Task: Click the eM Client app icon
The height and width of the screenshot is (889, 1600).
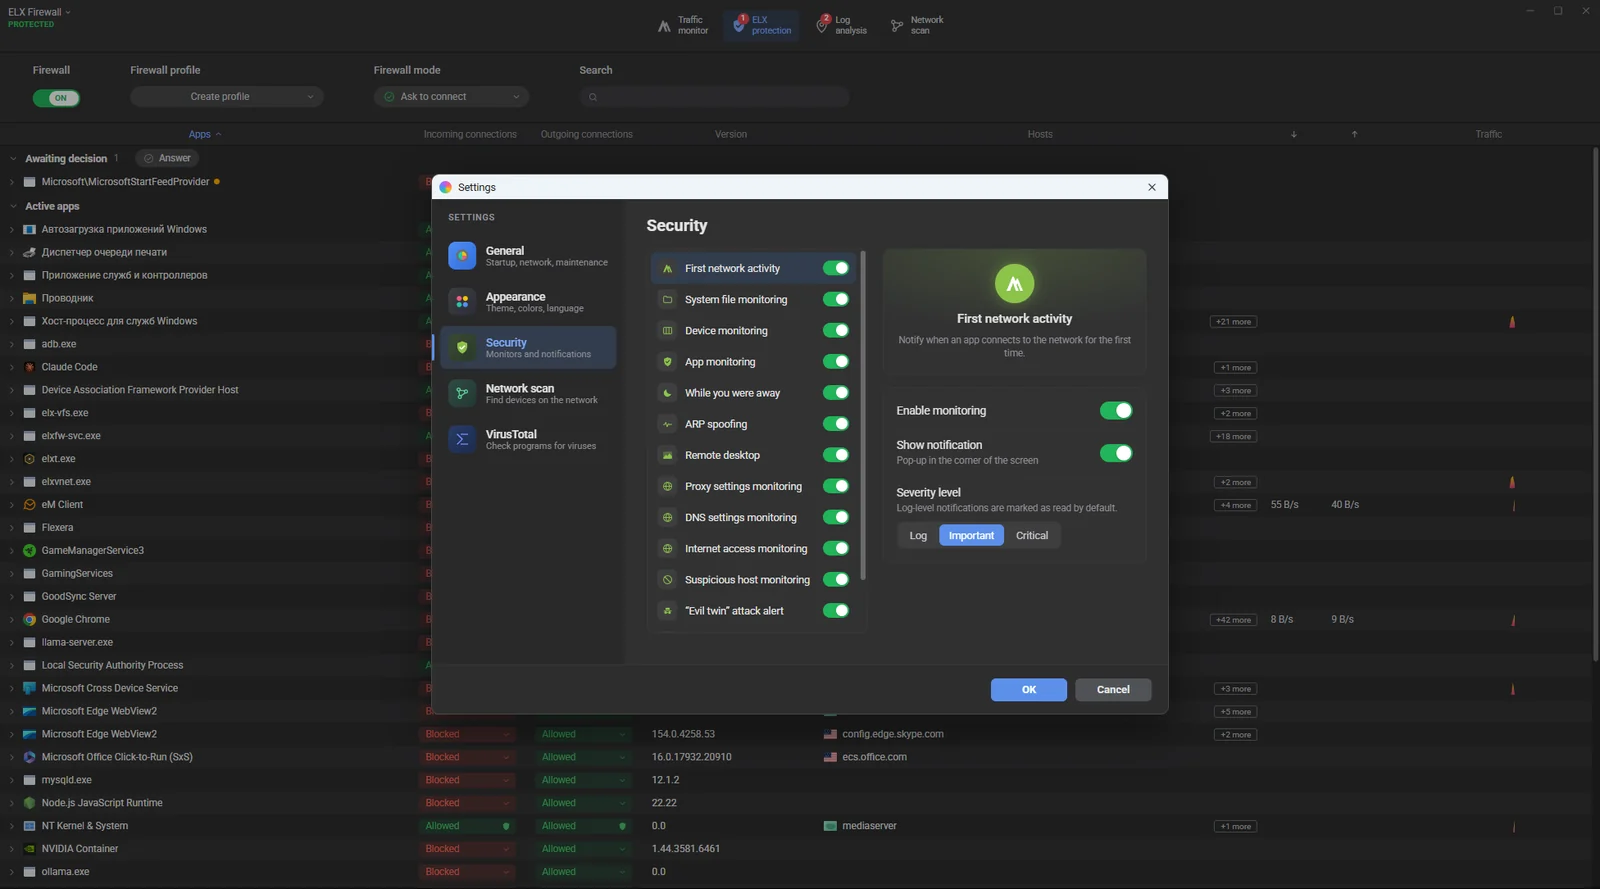Action: point(30,505)
